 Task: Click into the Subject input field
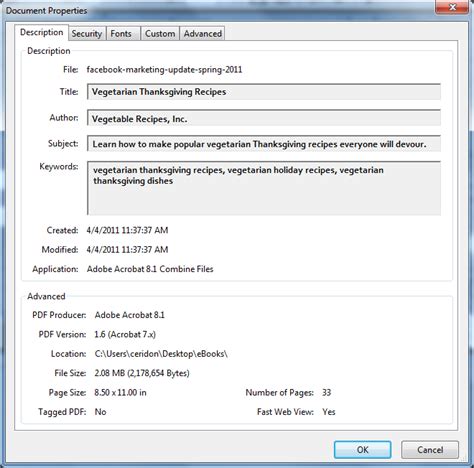coord(264,144)
